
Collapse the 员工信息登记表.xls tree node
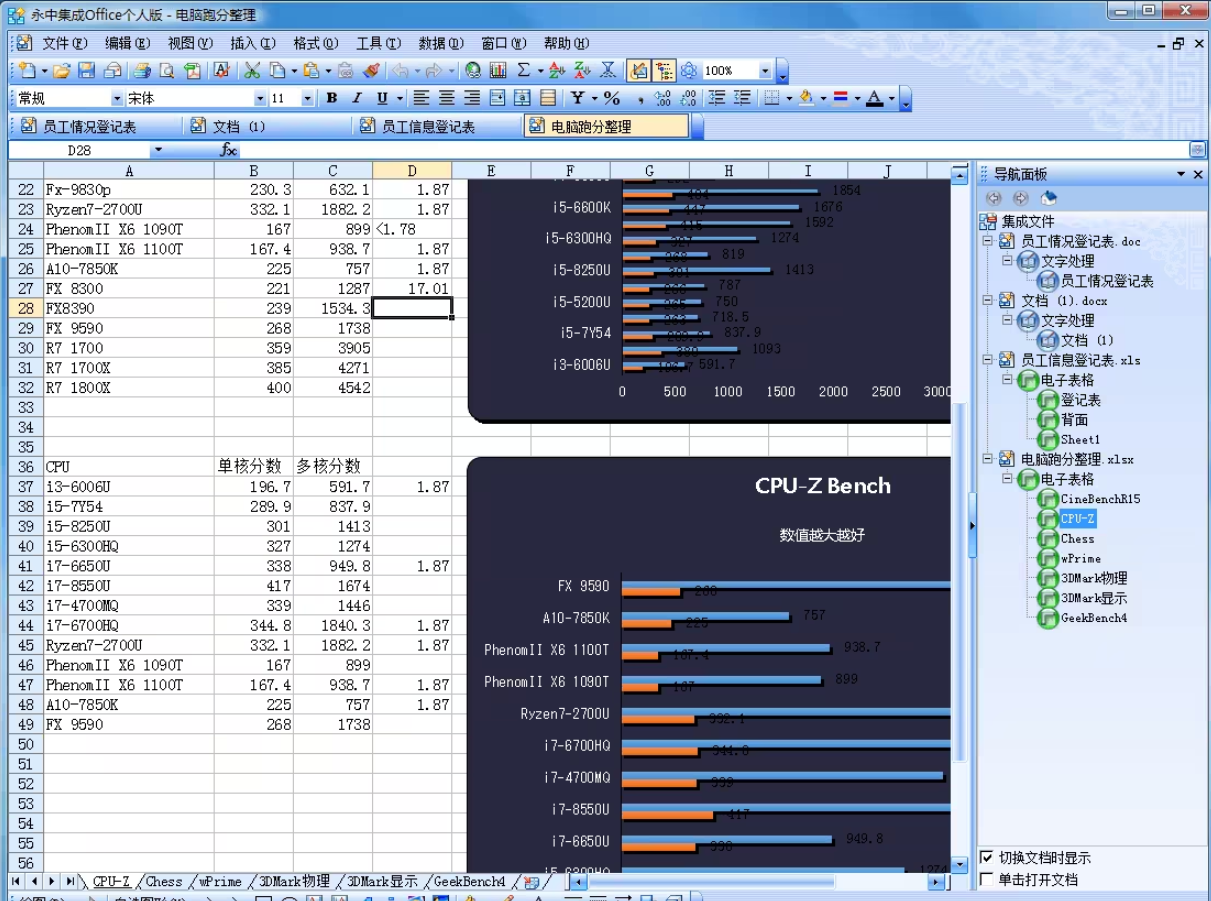pos(987,360)
